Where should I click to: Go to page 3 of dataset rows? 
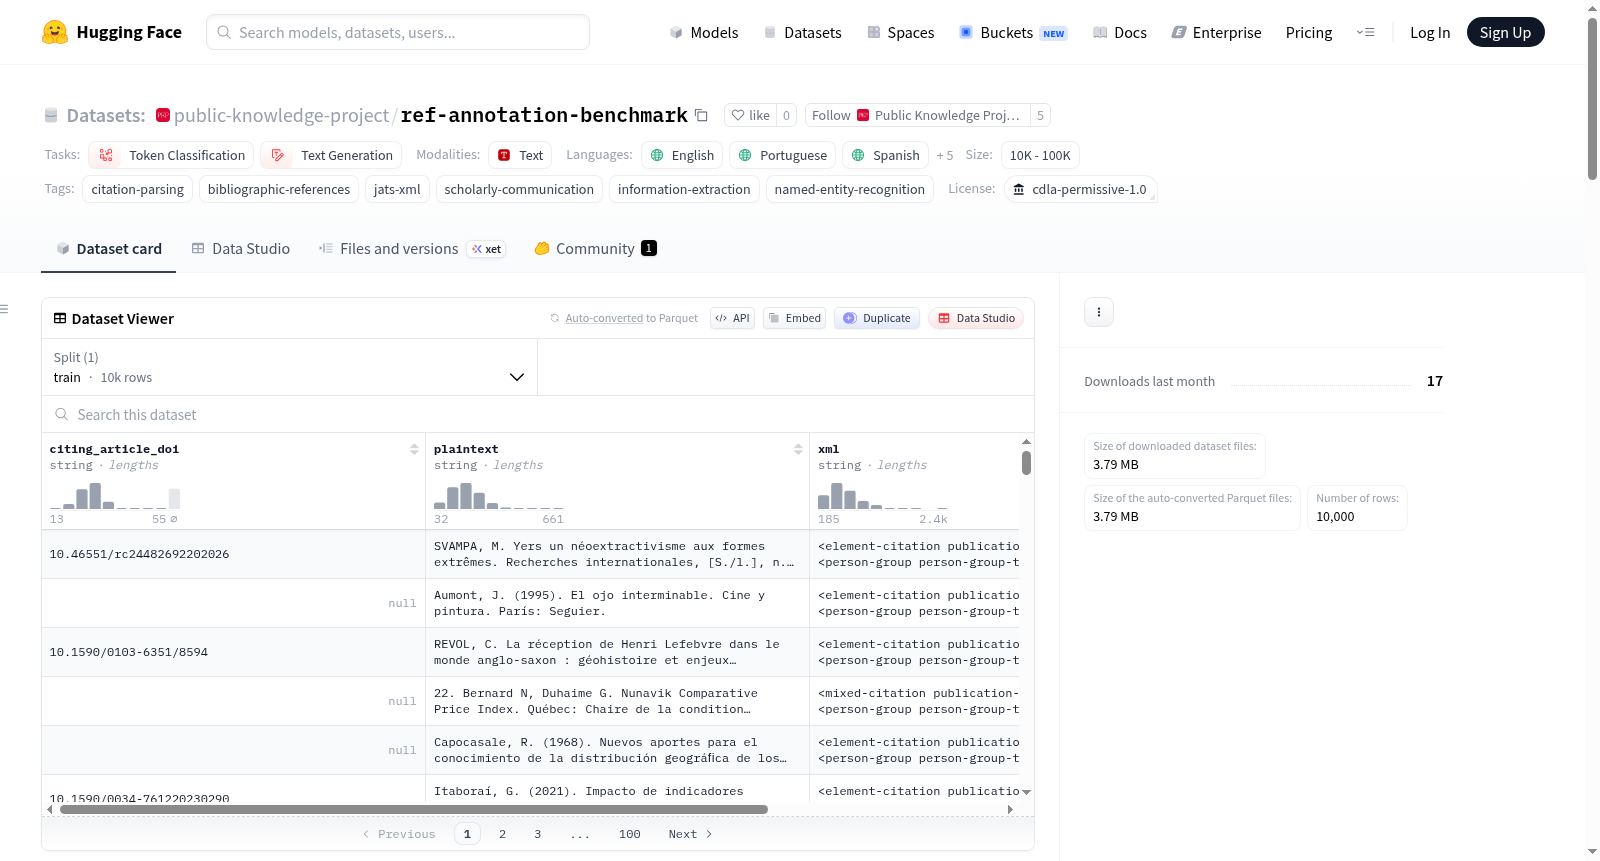(x=537, y=834)
